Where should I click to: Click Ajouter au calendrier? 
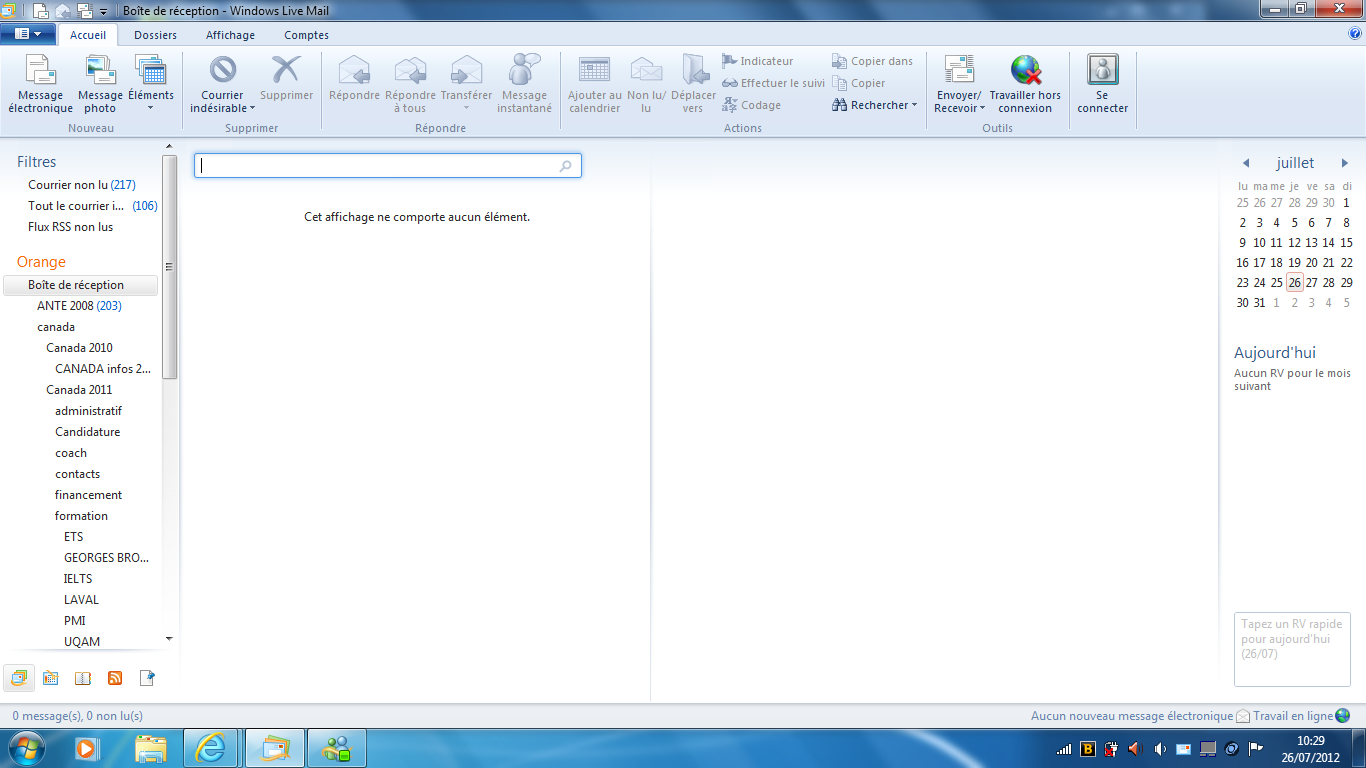click(x=594, y=83)
